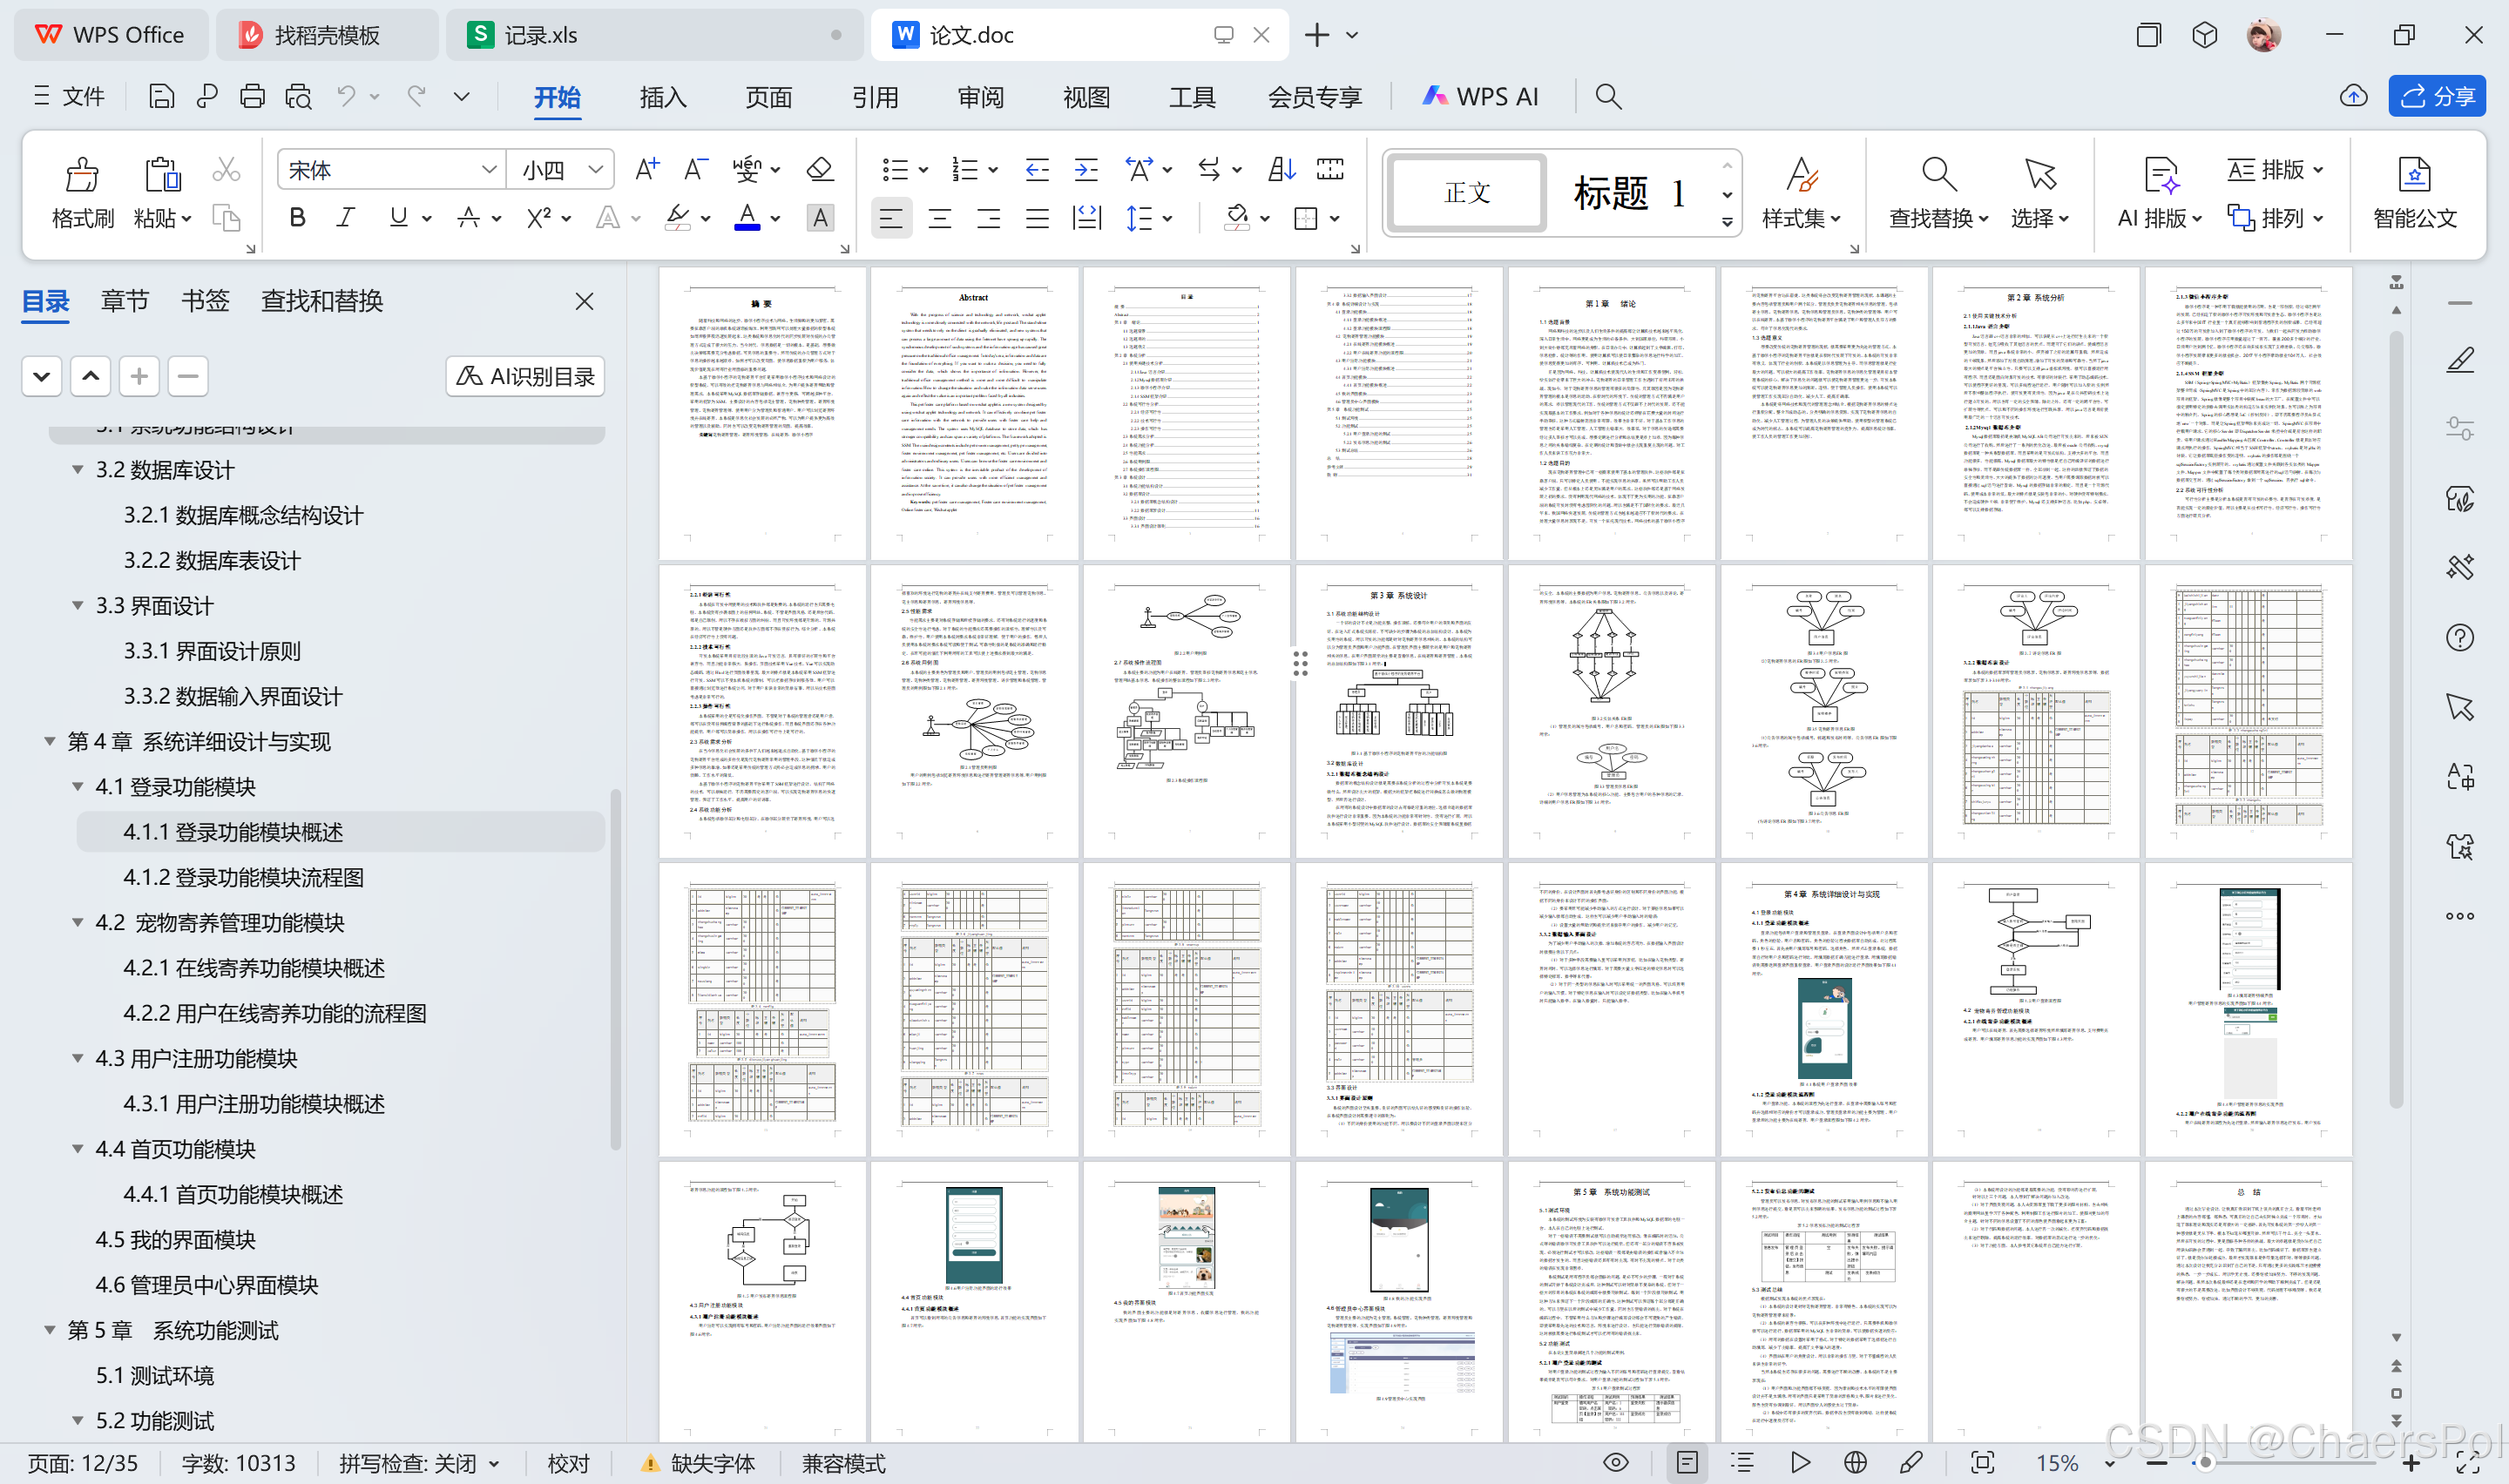
Task: Click the font color red A swatch
Action: 746,217
